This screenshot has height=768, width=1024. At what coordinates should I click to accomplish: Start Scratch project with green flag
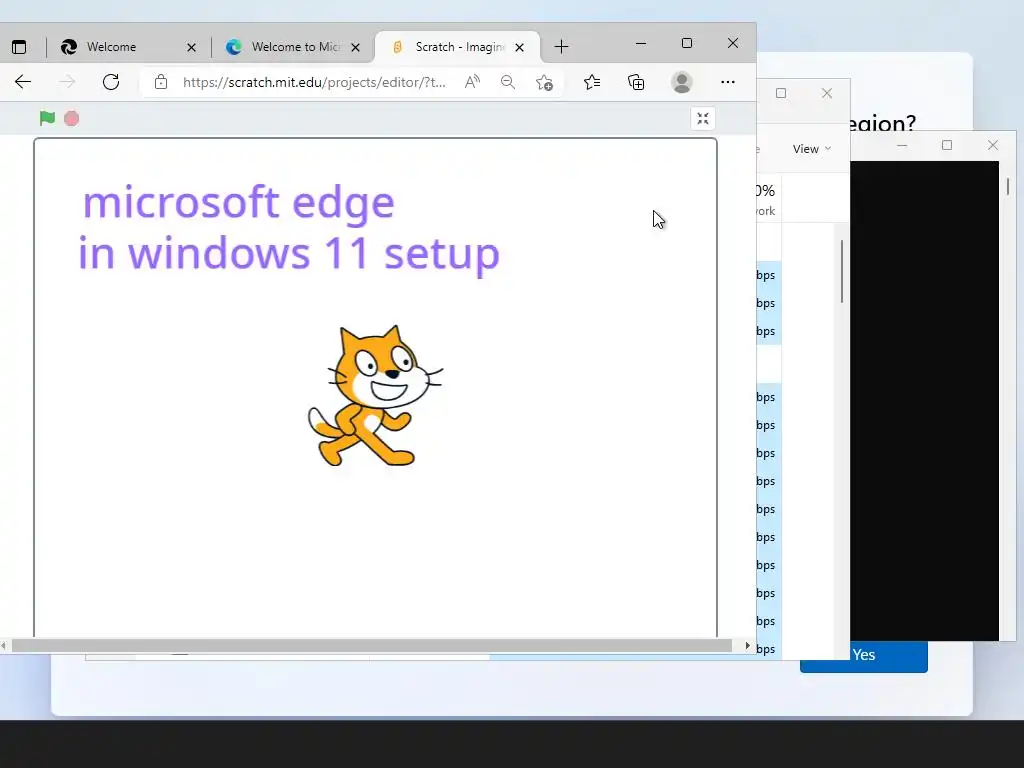click(x=47, y=118)
